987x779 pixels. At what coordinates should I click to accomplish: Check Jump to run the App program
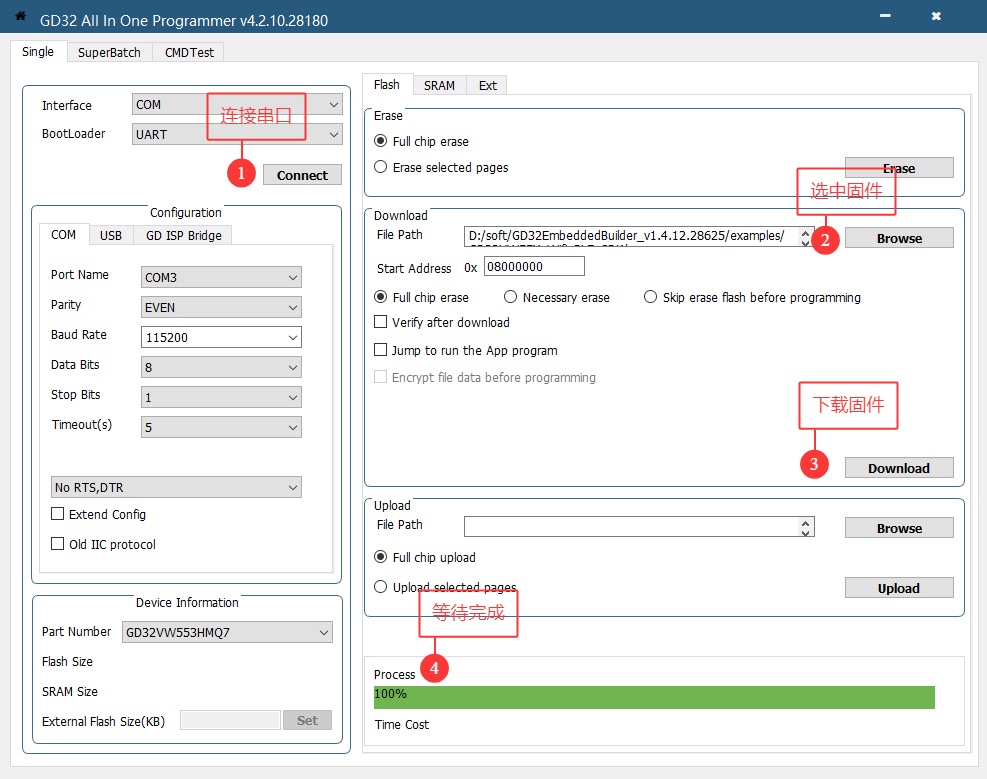pyautogui.click(x=380, y=350)
